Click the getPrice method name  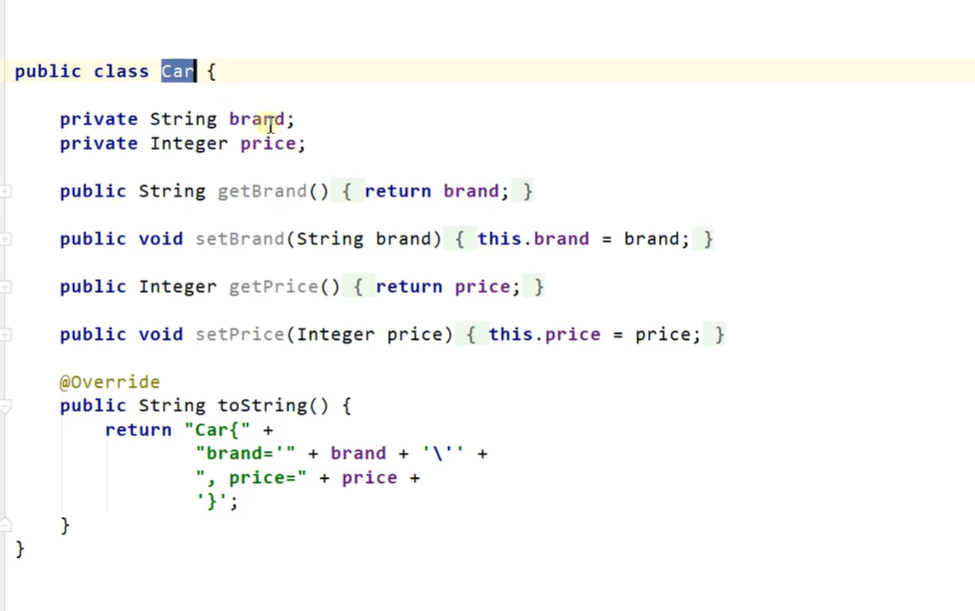click(x=274, y=287)
